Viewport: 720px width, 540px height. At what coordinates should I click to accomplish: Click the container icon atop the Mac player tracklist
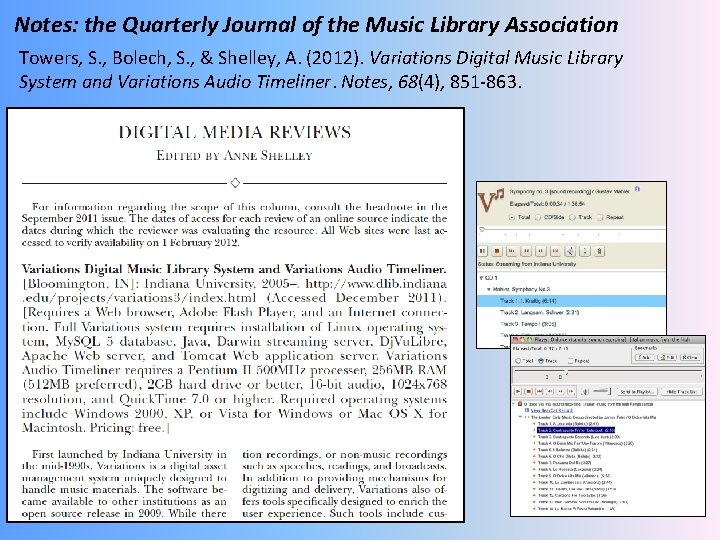pyautogui.click(x=520, y=404)
